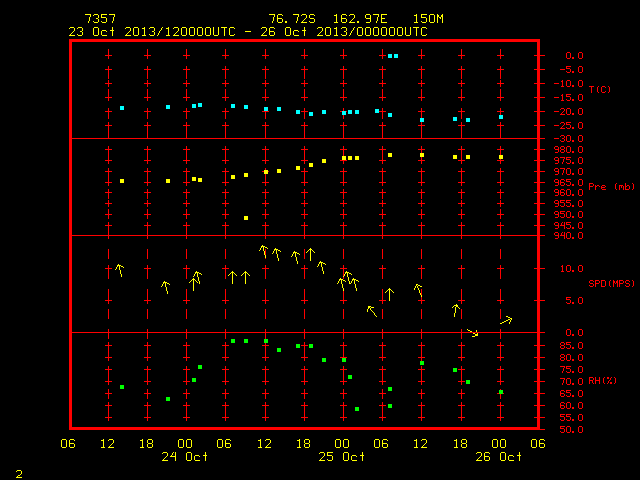640x480 pixels.
Task: Click the T(C) temperature axis label
Action: [600, 89]
